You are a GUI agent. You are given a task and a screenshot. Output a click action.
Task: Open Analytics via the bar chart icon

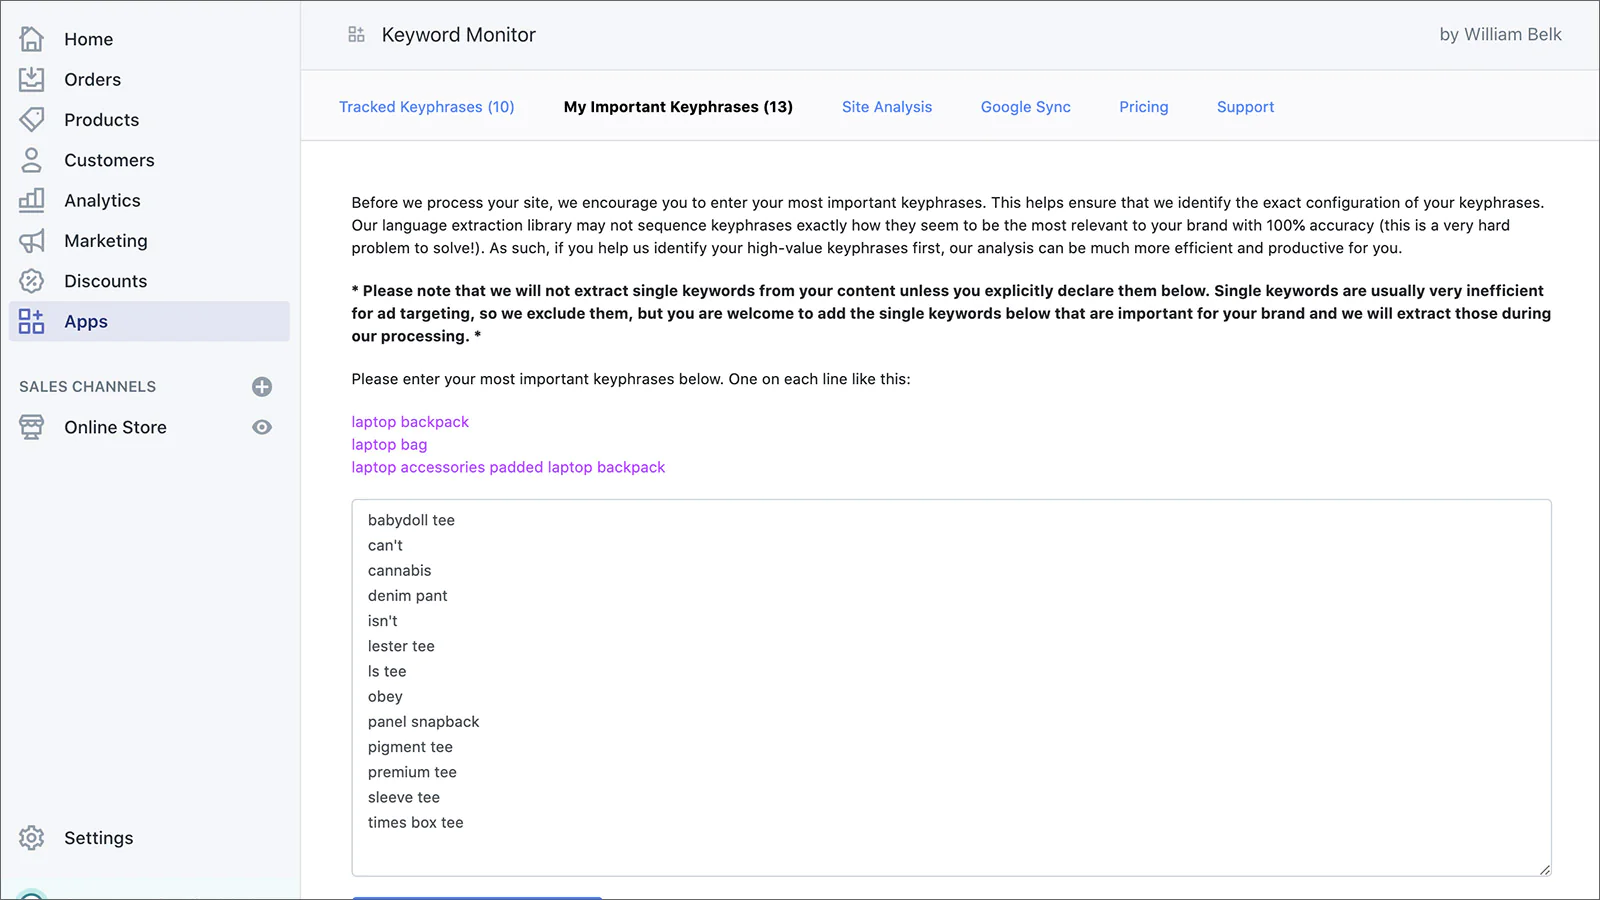pyautogui.click(x=32, y=200)
